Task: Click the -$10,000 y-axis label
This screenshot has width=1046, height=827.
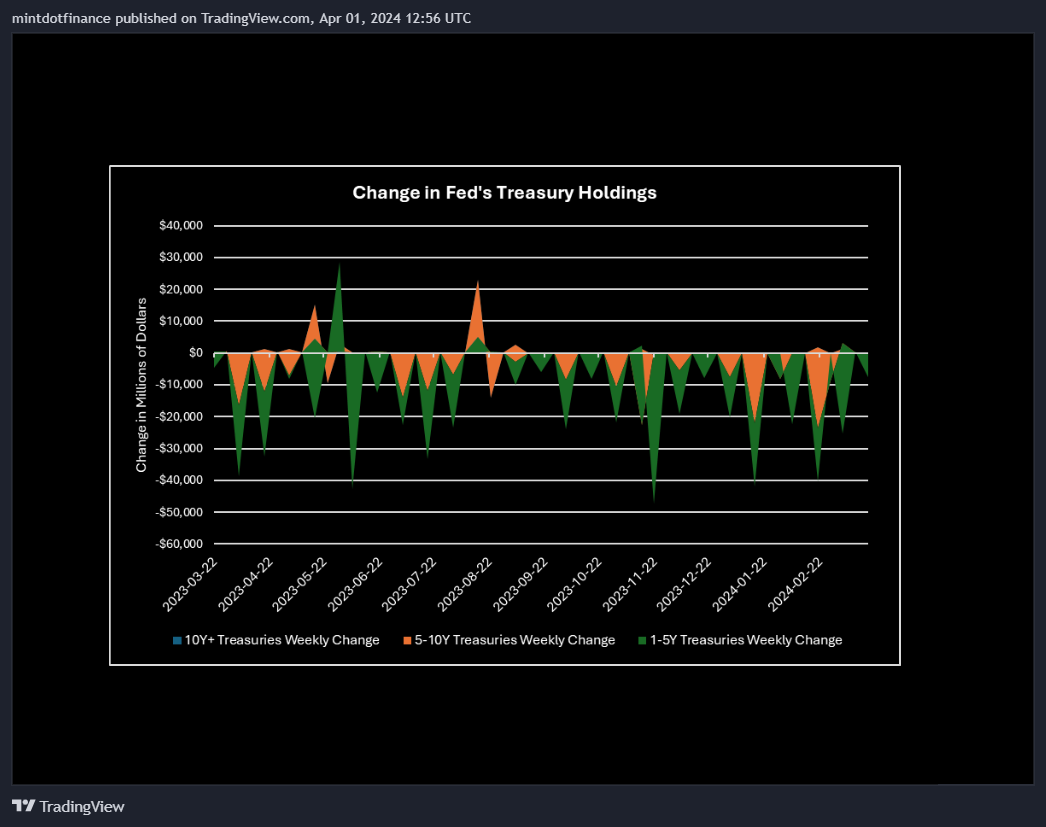Action: 179,384
